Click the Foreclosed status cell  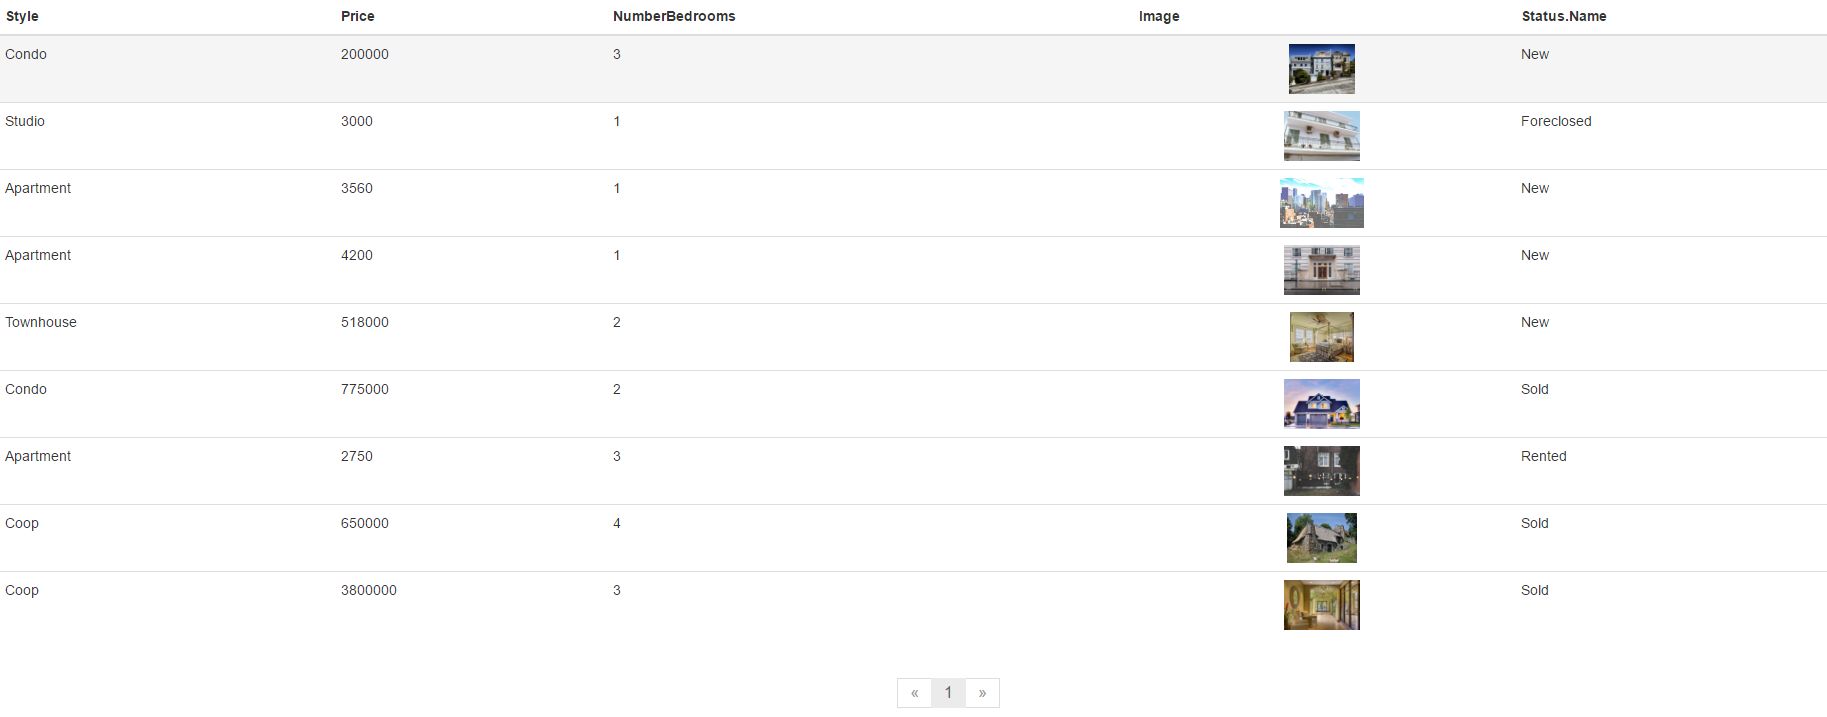click(x=1556, y=121)
